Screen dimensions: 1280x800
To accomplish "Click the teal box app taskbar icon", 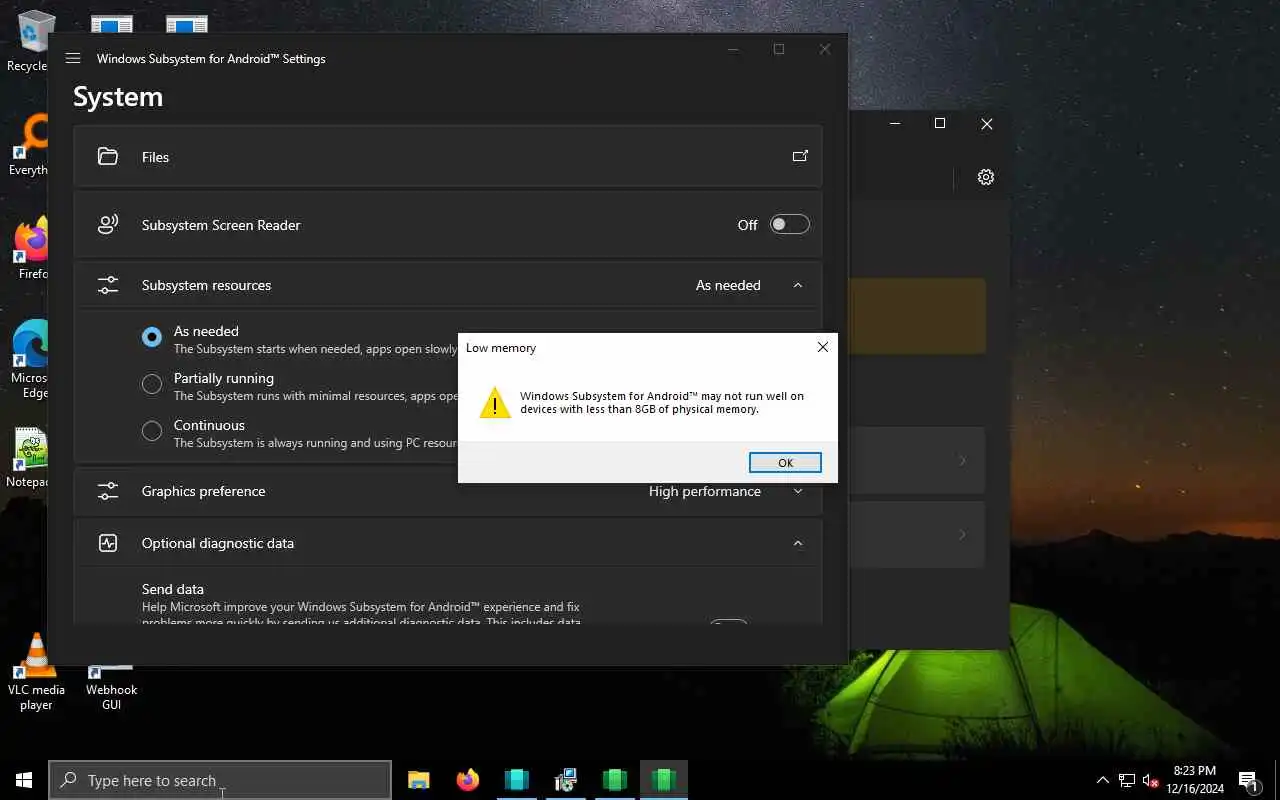I will point(516,780).
